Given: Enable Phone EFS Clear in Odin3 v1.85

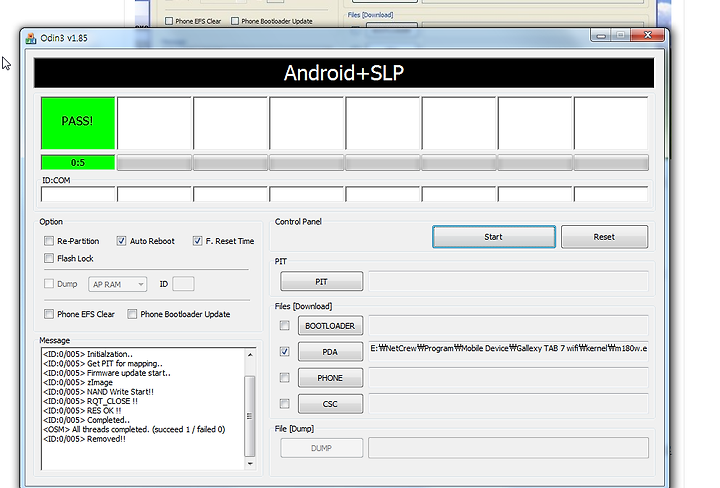Looking at the screenshot, I should coord(49,314).
